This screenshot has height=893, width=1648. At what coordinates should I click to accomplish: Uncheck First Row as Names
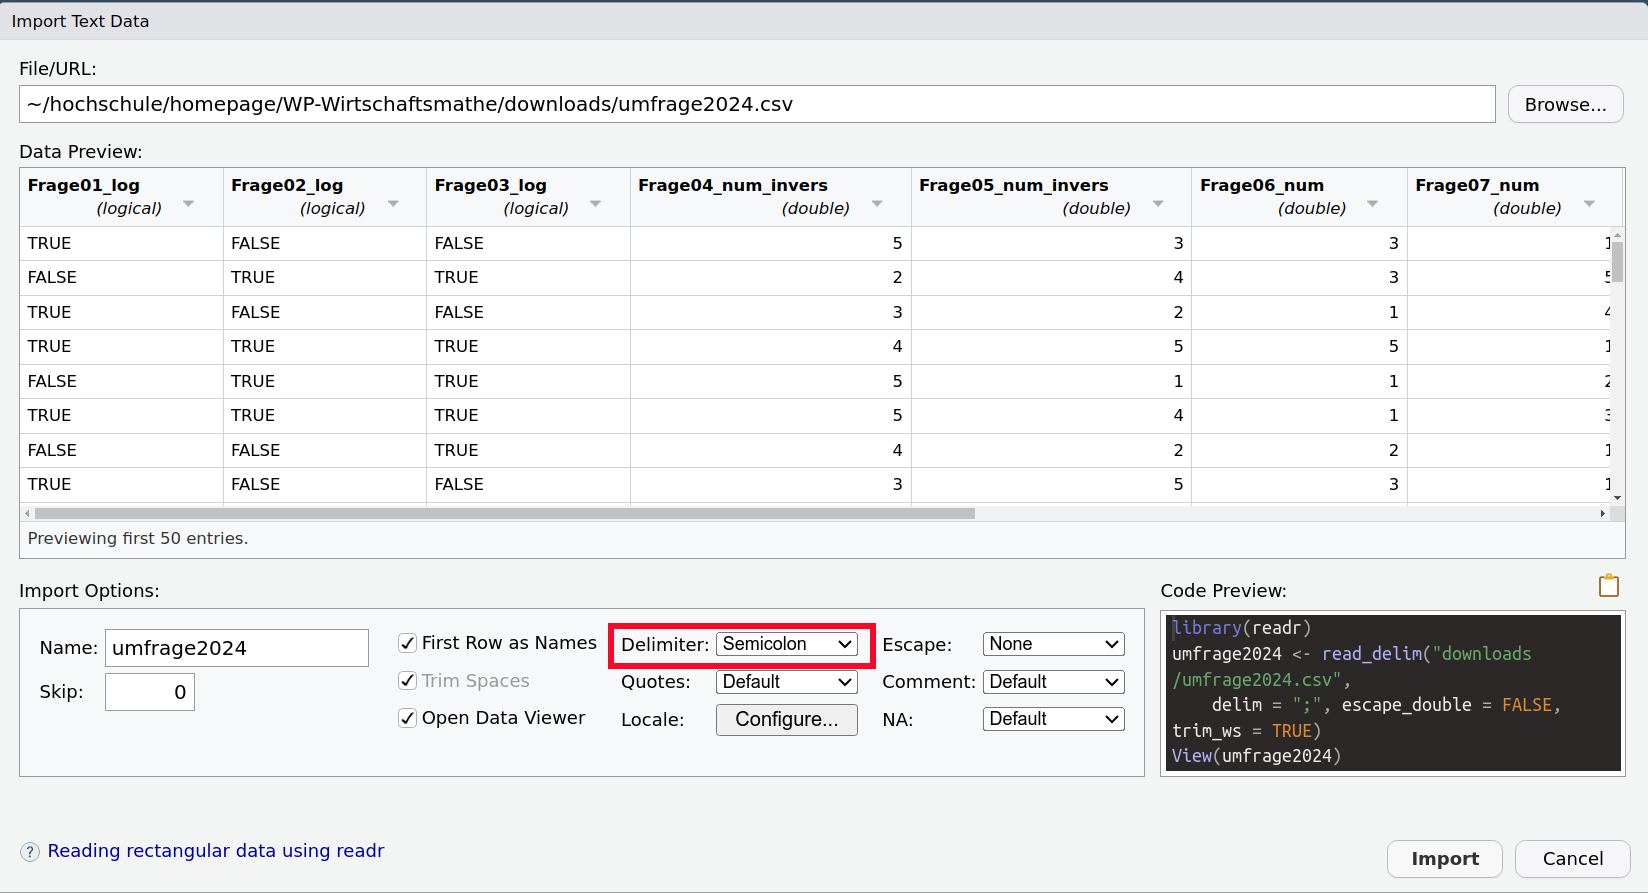[x=408, y=643]
